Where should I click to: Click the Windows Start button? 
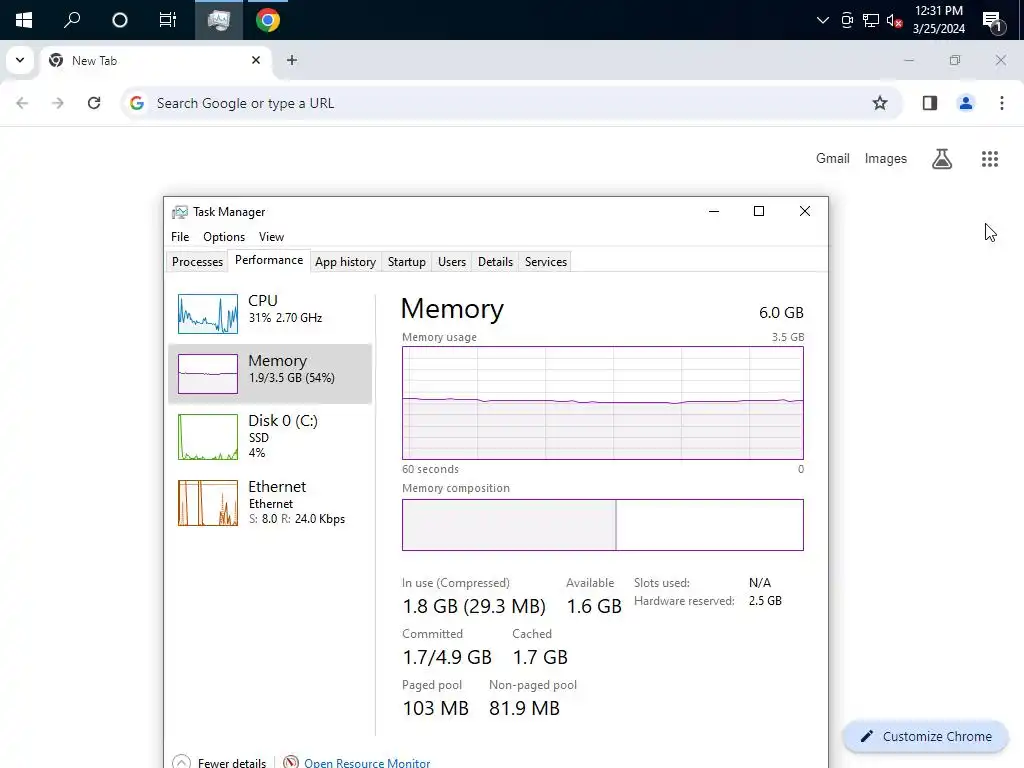pyautogui.click(x=23, y=20)
